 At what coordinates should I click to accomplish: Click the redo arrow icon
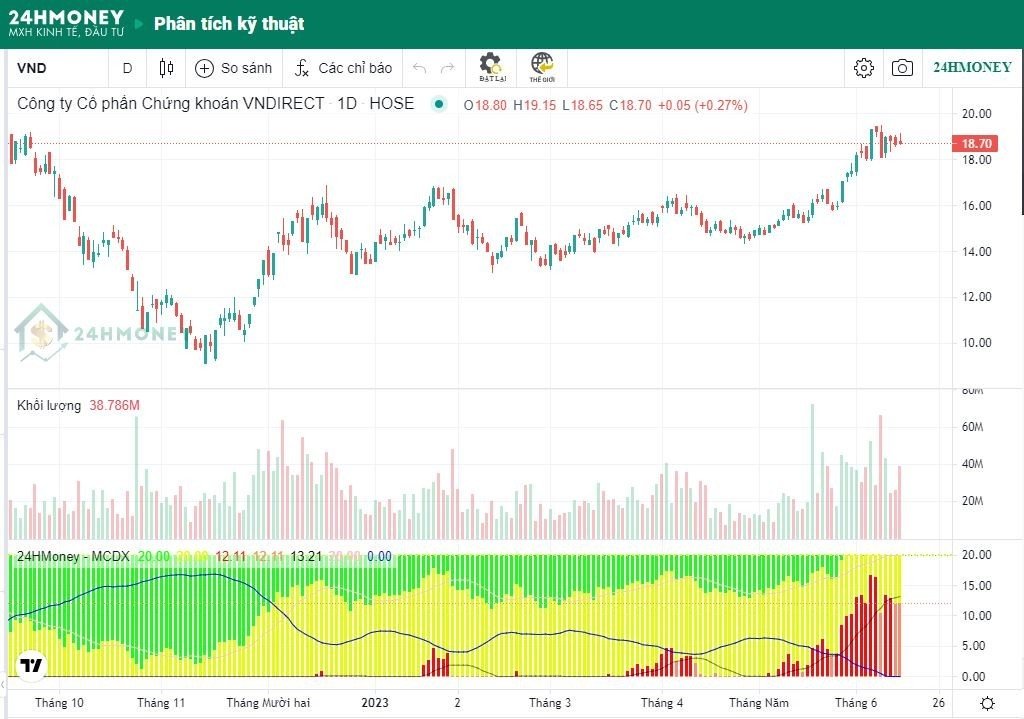point(447,68)
